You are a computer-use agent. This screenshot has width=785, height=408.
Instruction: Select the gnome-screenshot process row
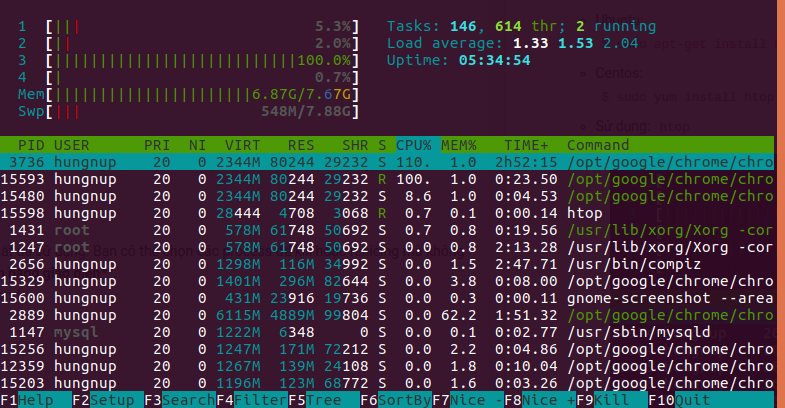pos(387,298)
